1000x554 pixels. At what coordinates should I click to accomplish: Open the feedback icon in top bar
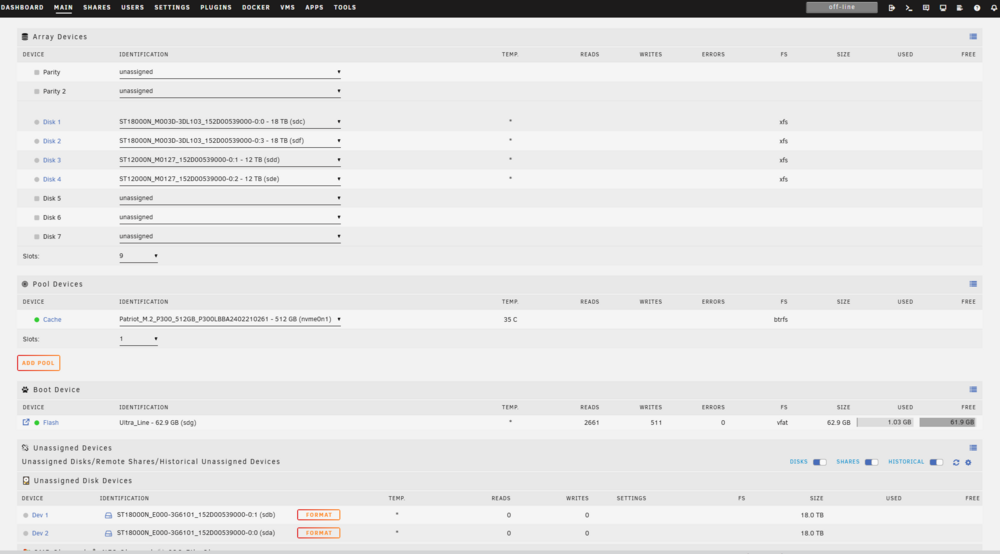pos(926,8)
